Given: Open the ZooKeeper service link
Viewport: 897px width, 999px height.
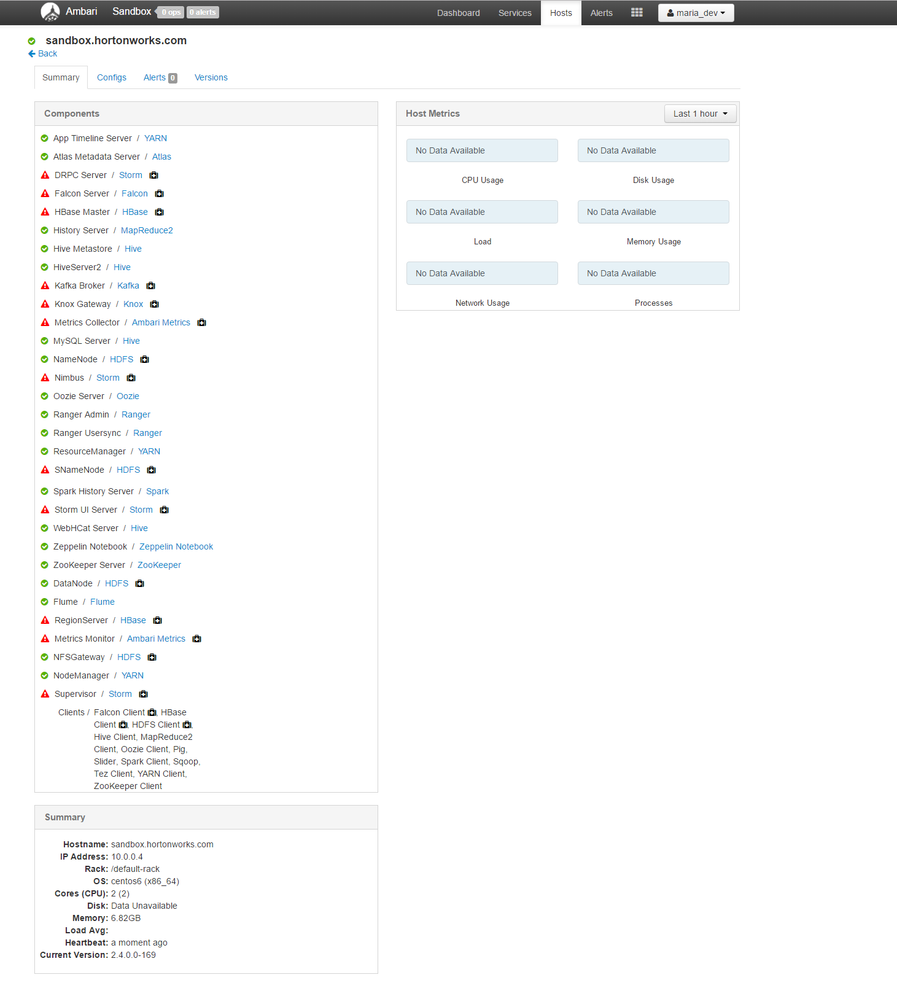Looking at the screenshot, I should tap(159, 566).
